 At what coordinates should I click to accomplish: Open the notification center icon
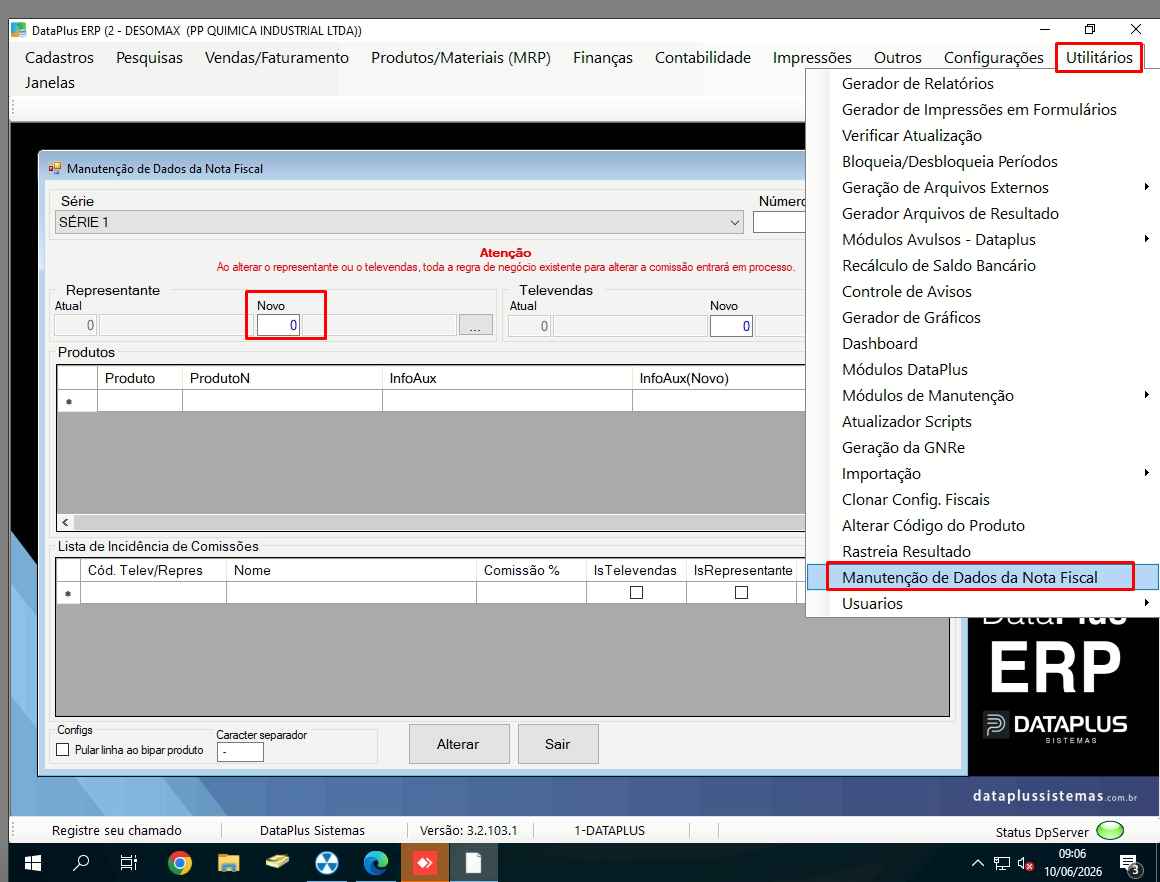(1130, 863)
